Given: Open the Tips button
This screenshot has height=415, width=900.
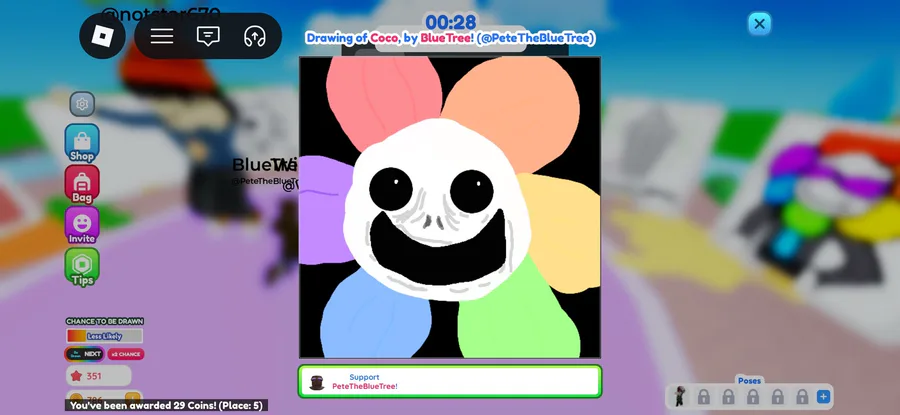Looking at the screenshot, I should point(82,267).
